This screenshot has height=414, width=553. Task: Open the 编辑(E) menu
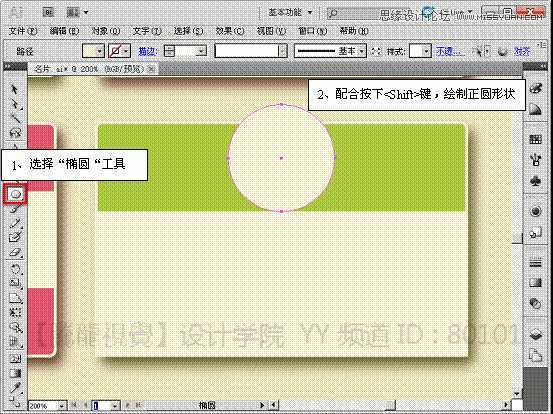[64, 31]
